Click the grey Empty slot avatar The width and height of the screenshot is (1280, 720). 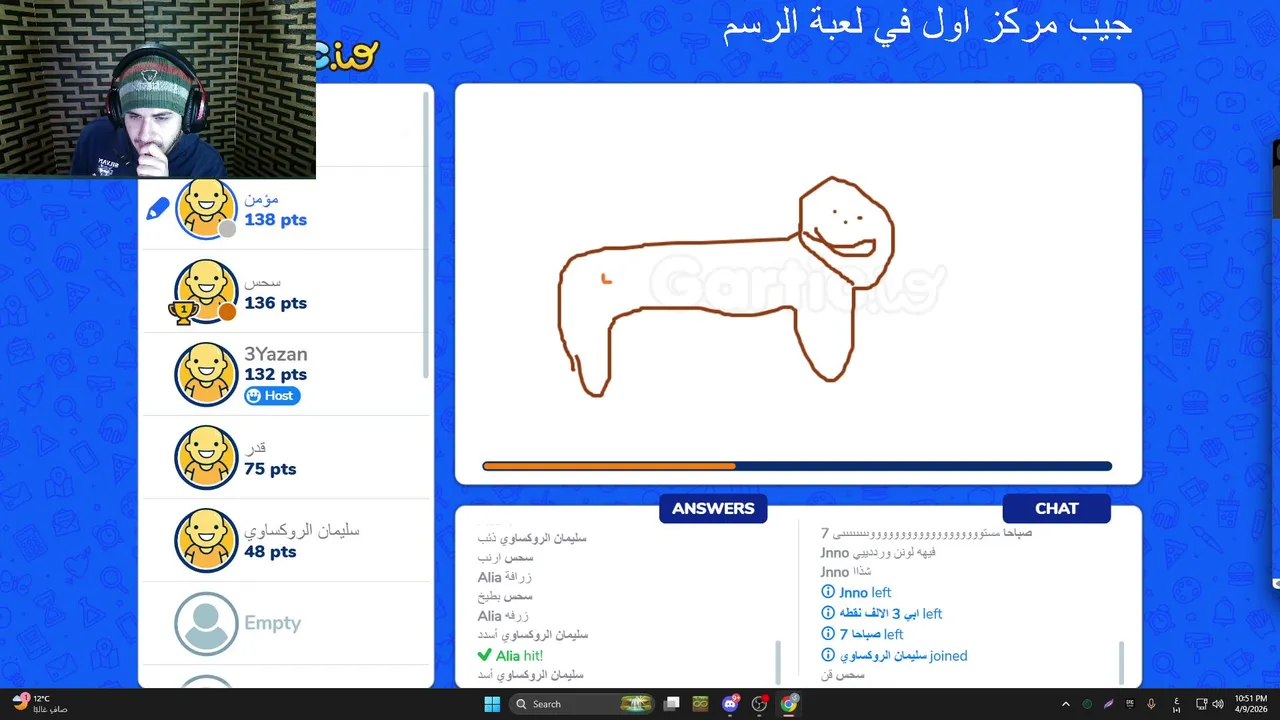(206, 624)
